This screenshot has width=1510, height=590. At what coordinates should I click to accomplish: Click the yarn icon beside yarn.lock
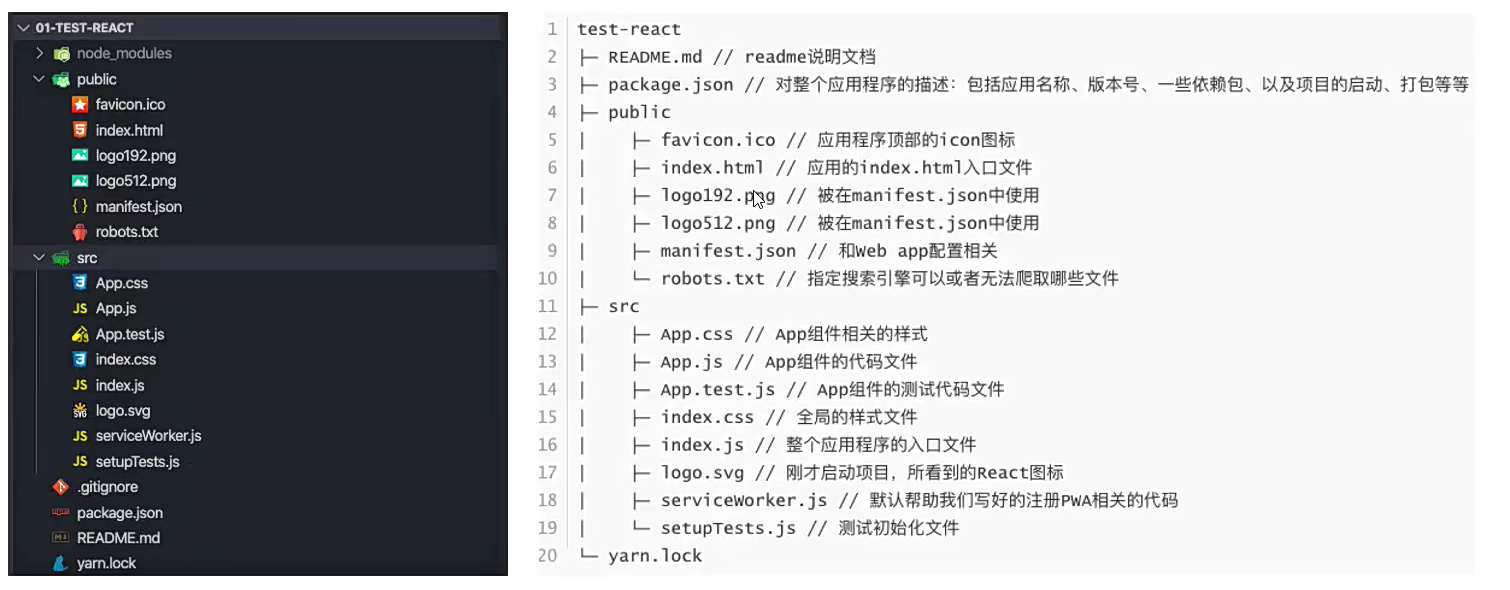tap(61, 564)
